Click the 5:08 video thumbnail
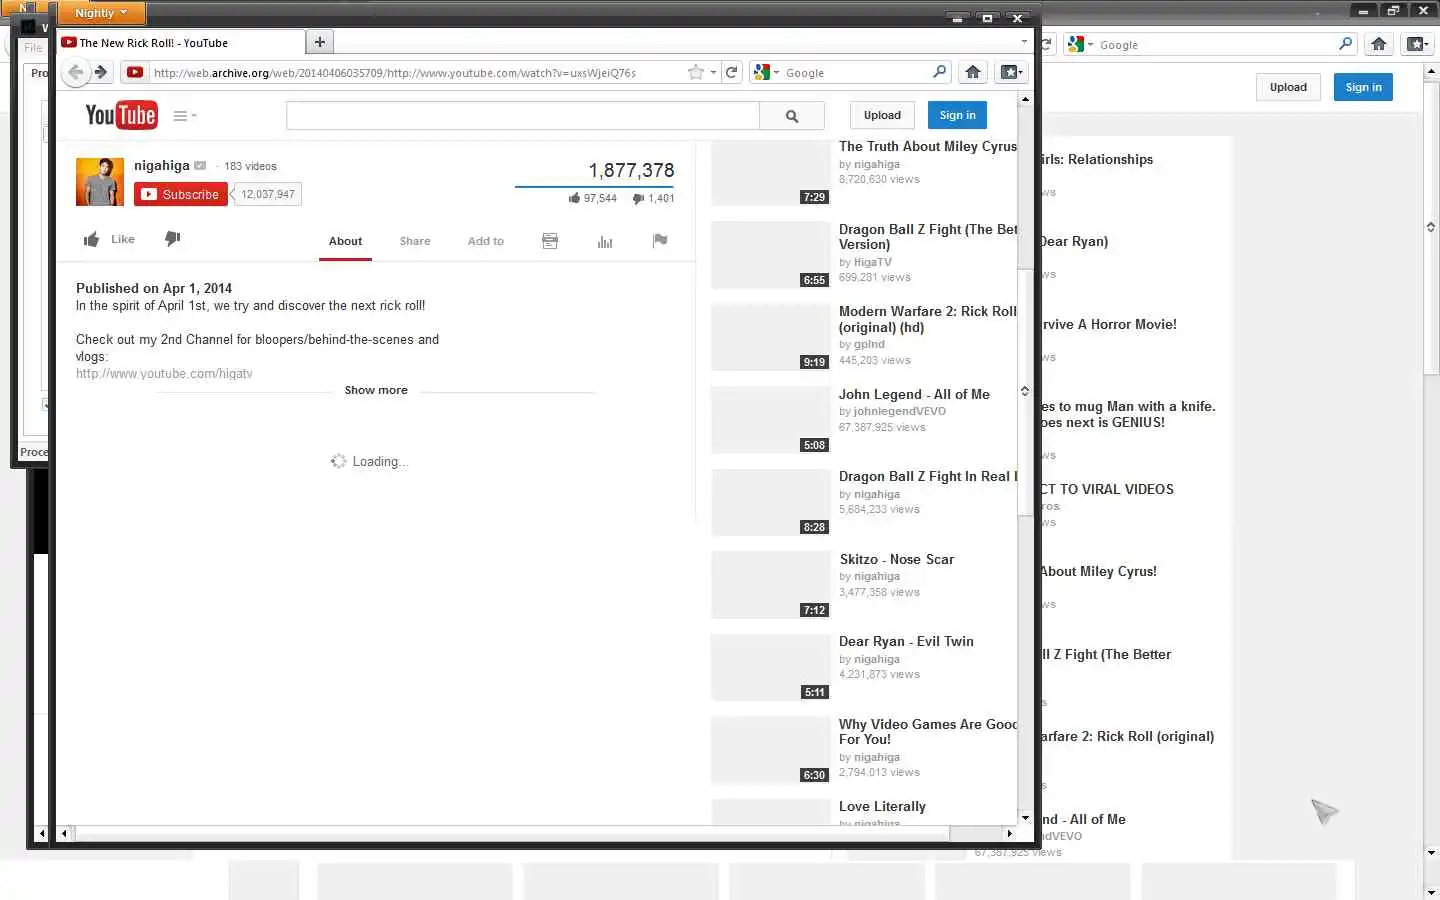 [x=770, y=420]
